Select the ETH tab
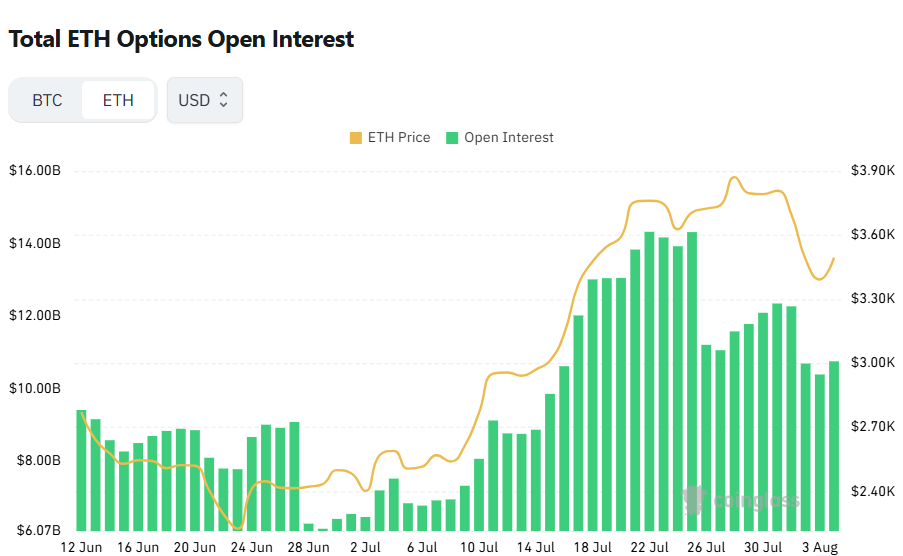903x556 pixels. tap(118, 100)
